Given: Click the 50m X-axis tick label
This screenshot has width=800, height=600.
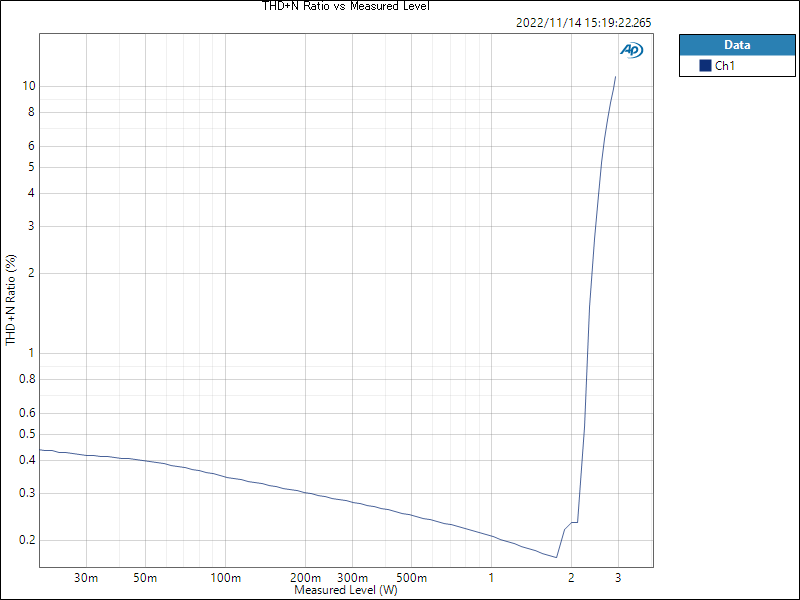Looking at the screenshot, I should [x=145, y=578].
